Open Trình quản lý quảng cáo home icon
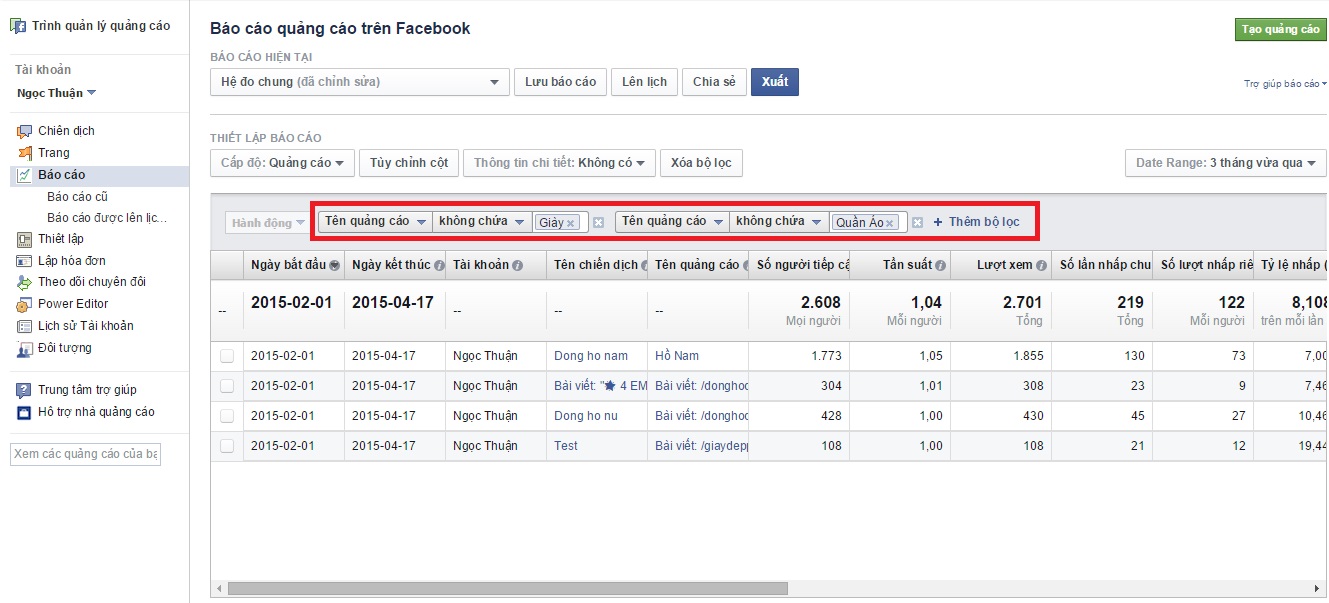1329x603 pixels. (x=18, y=26)
